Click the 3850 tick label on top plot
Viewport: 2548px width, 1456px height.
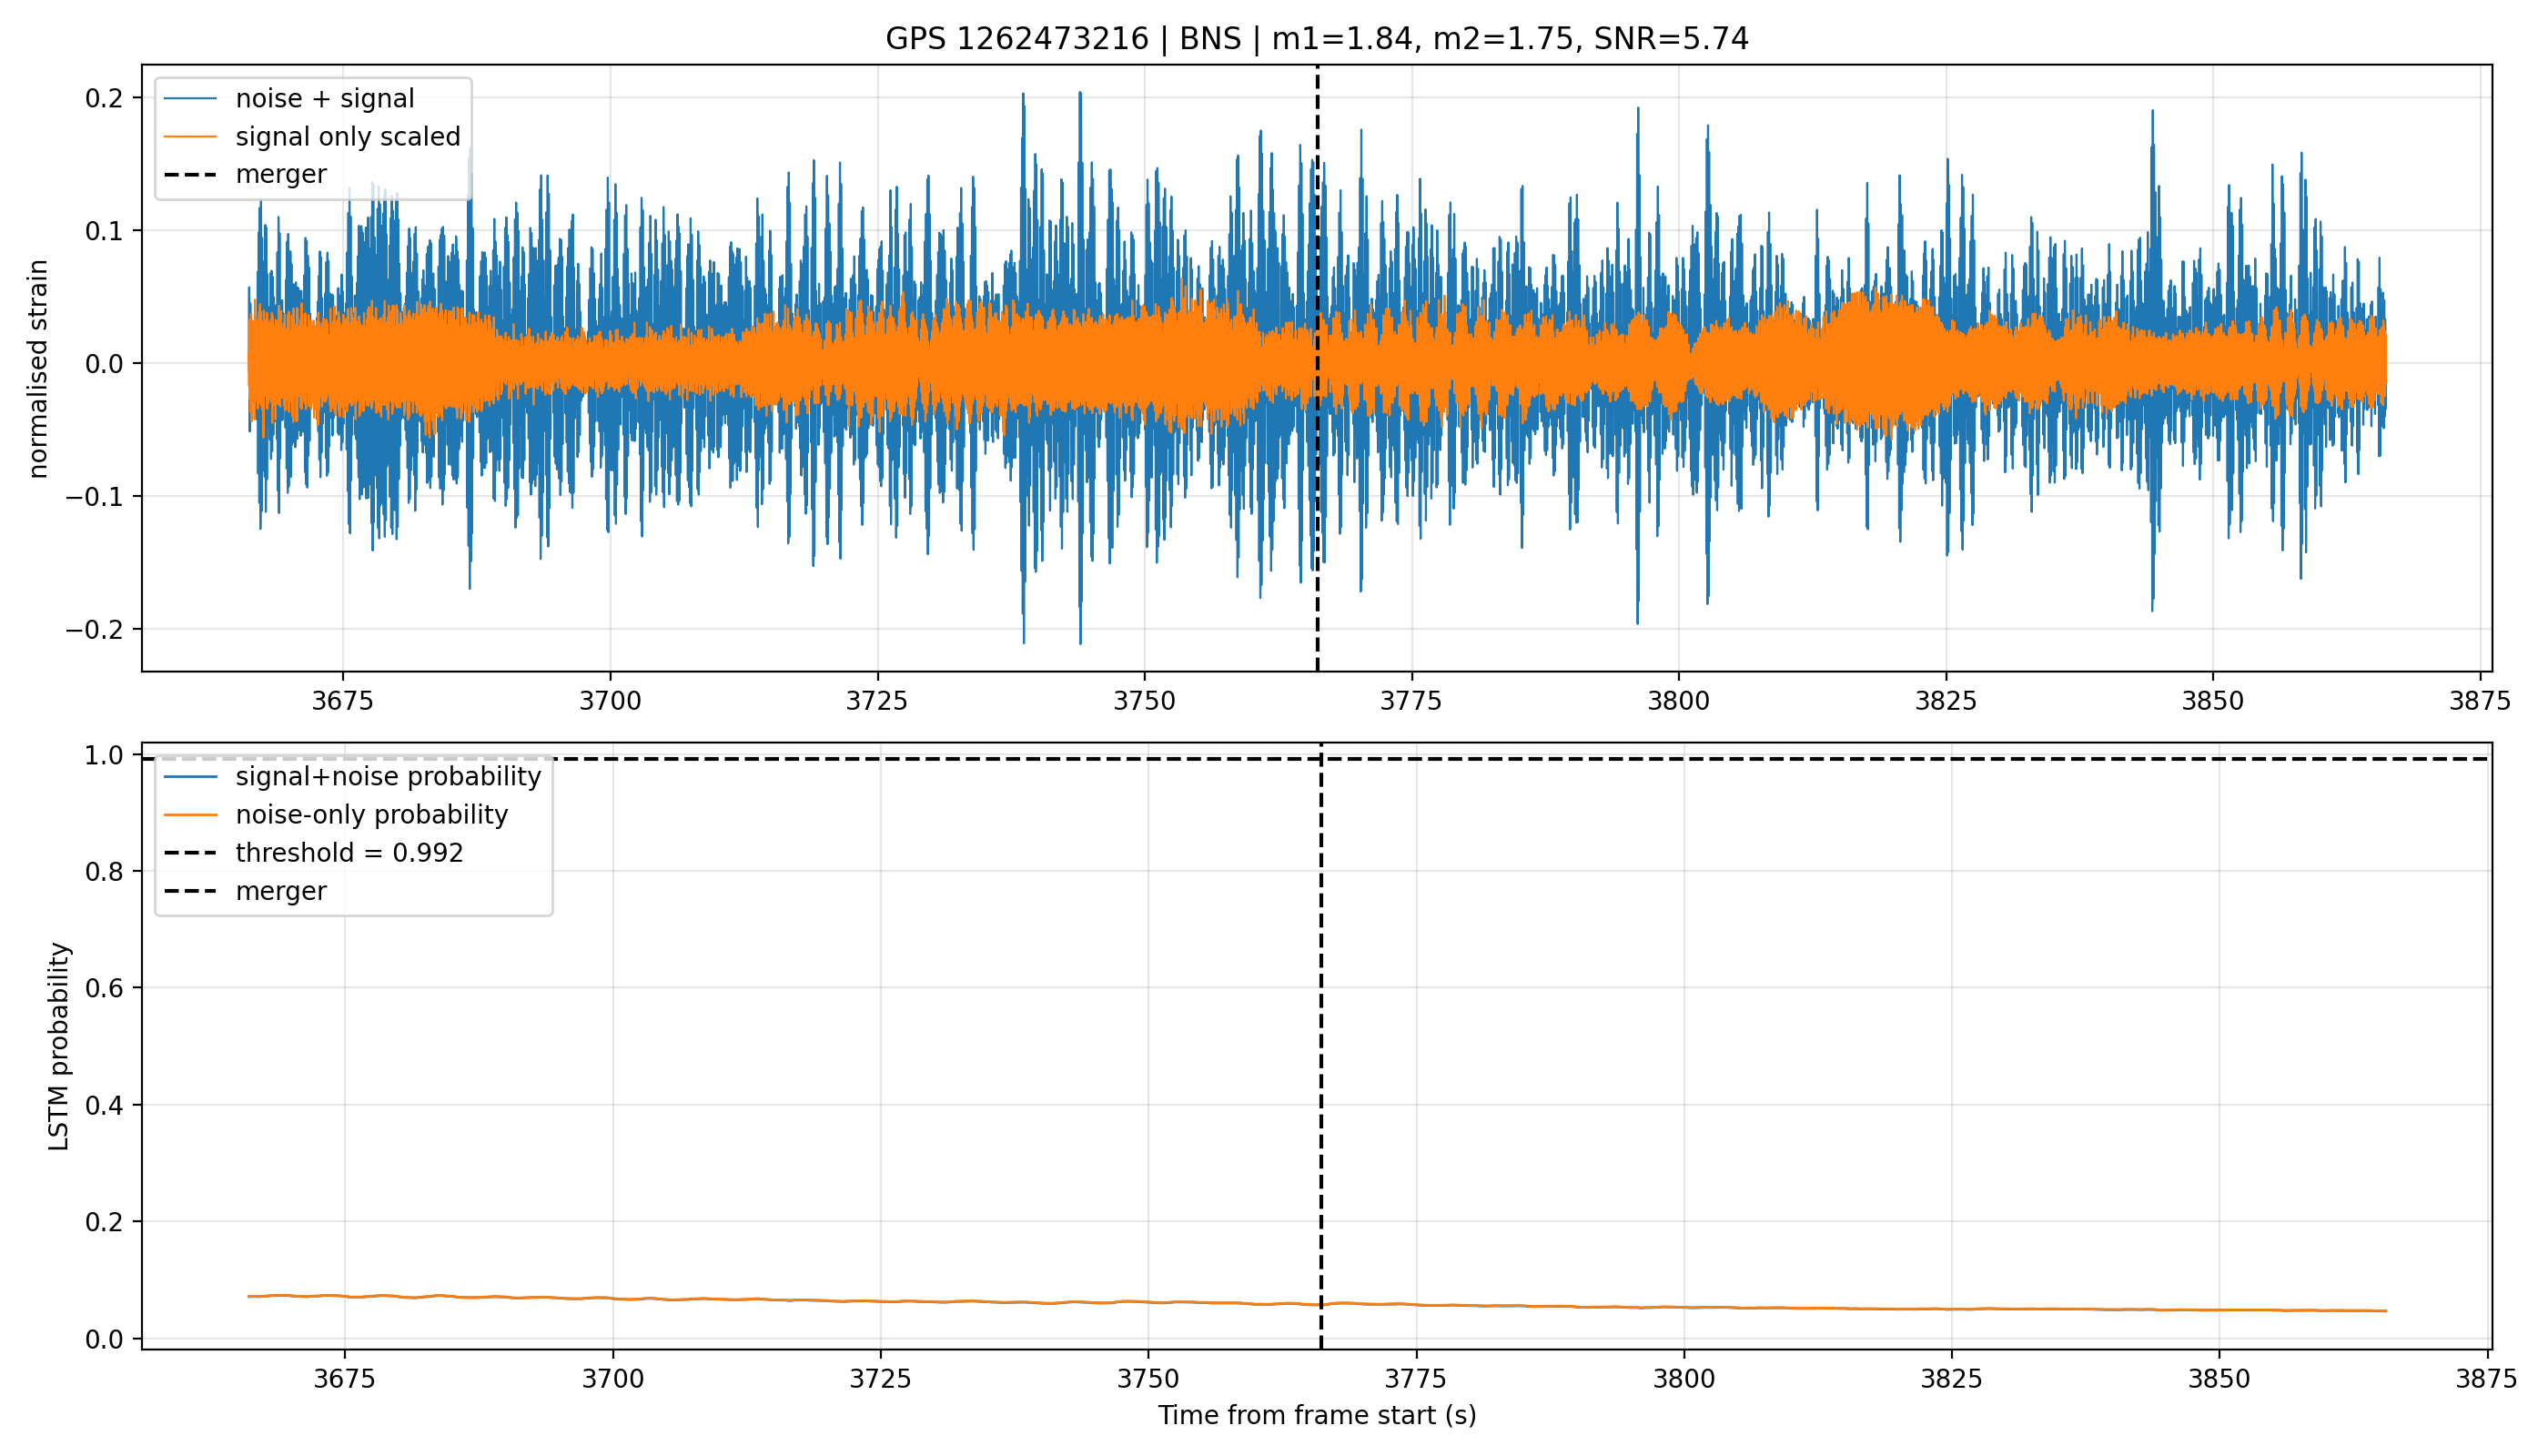(2213, 701)
